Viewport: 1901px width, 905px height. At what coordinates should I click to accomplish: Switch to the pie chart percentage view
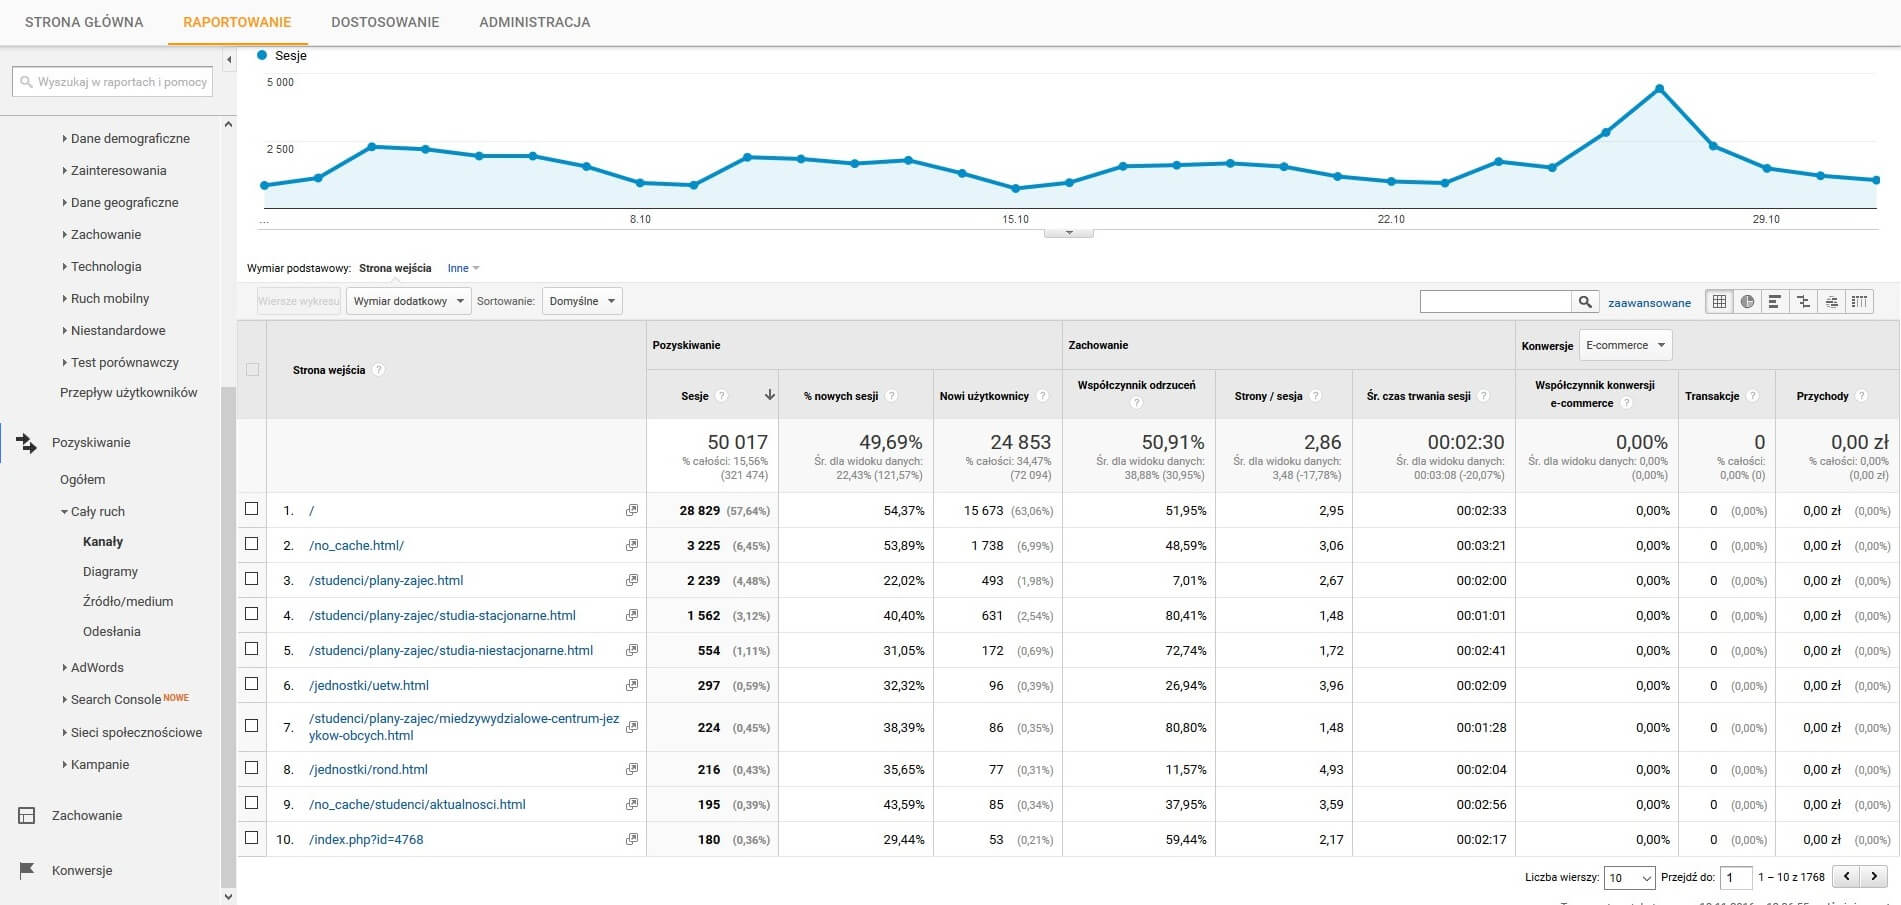tap(1747, 301)
